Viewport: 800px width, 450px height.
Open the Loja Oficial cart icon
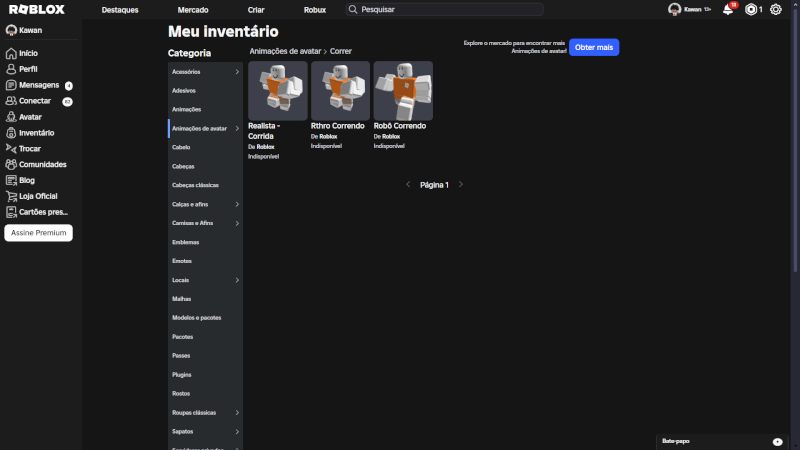[x=11, y=196]
